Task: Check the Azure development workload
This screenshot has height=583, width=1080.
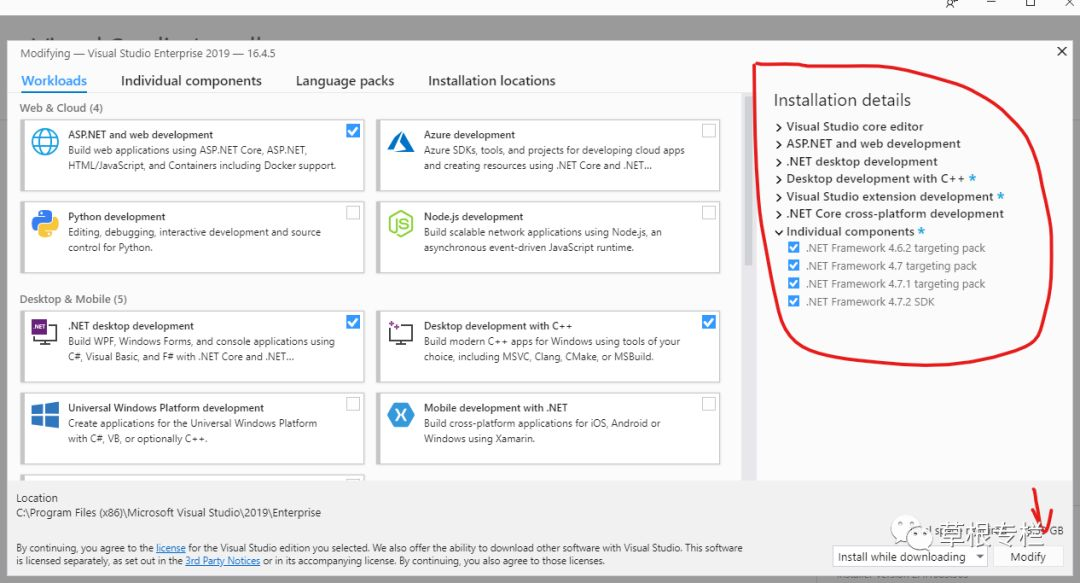Action: (708, 130)
